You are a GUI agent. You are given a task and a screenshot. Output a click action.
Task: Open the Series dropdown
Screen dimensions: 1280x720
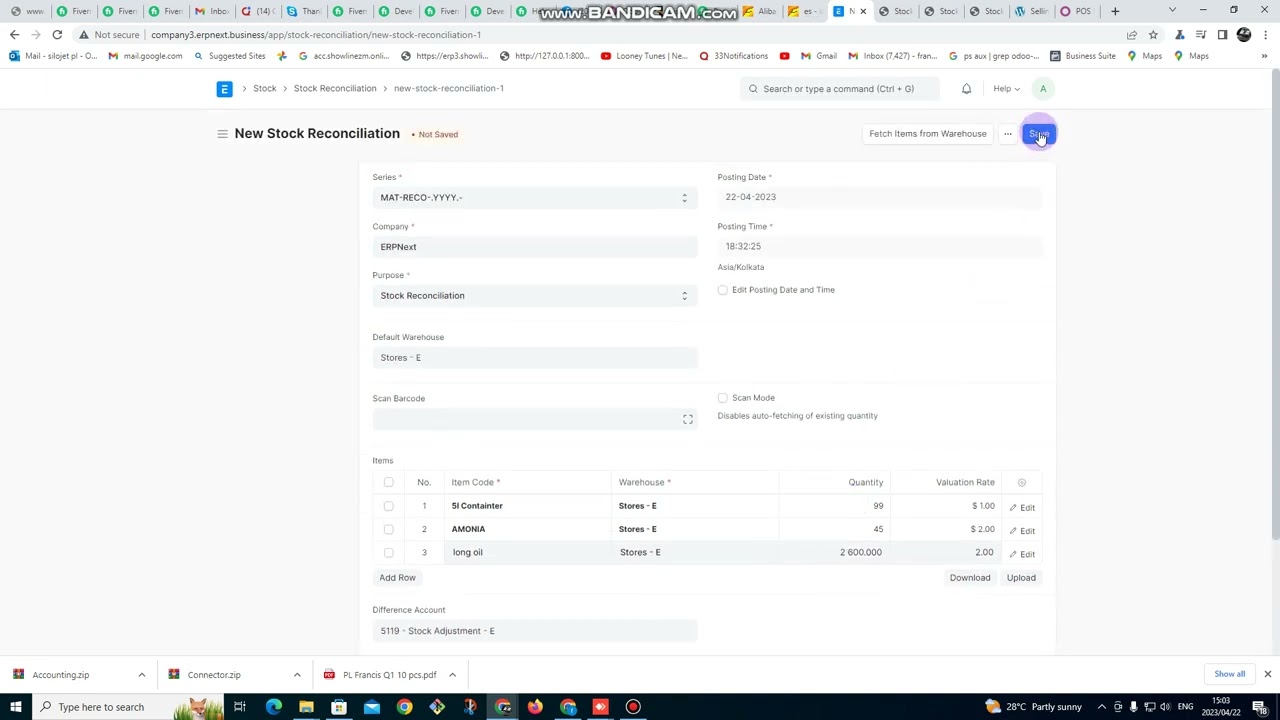[x=535, y=198]
